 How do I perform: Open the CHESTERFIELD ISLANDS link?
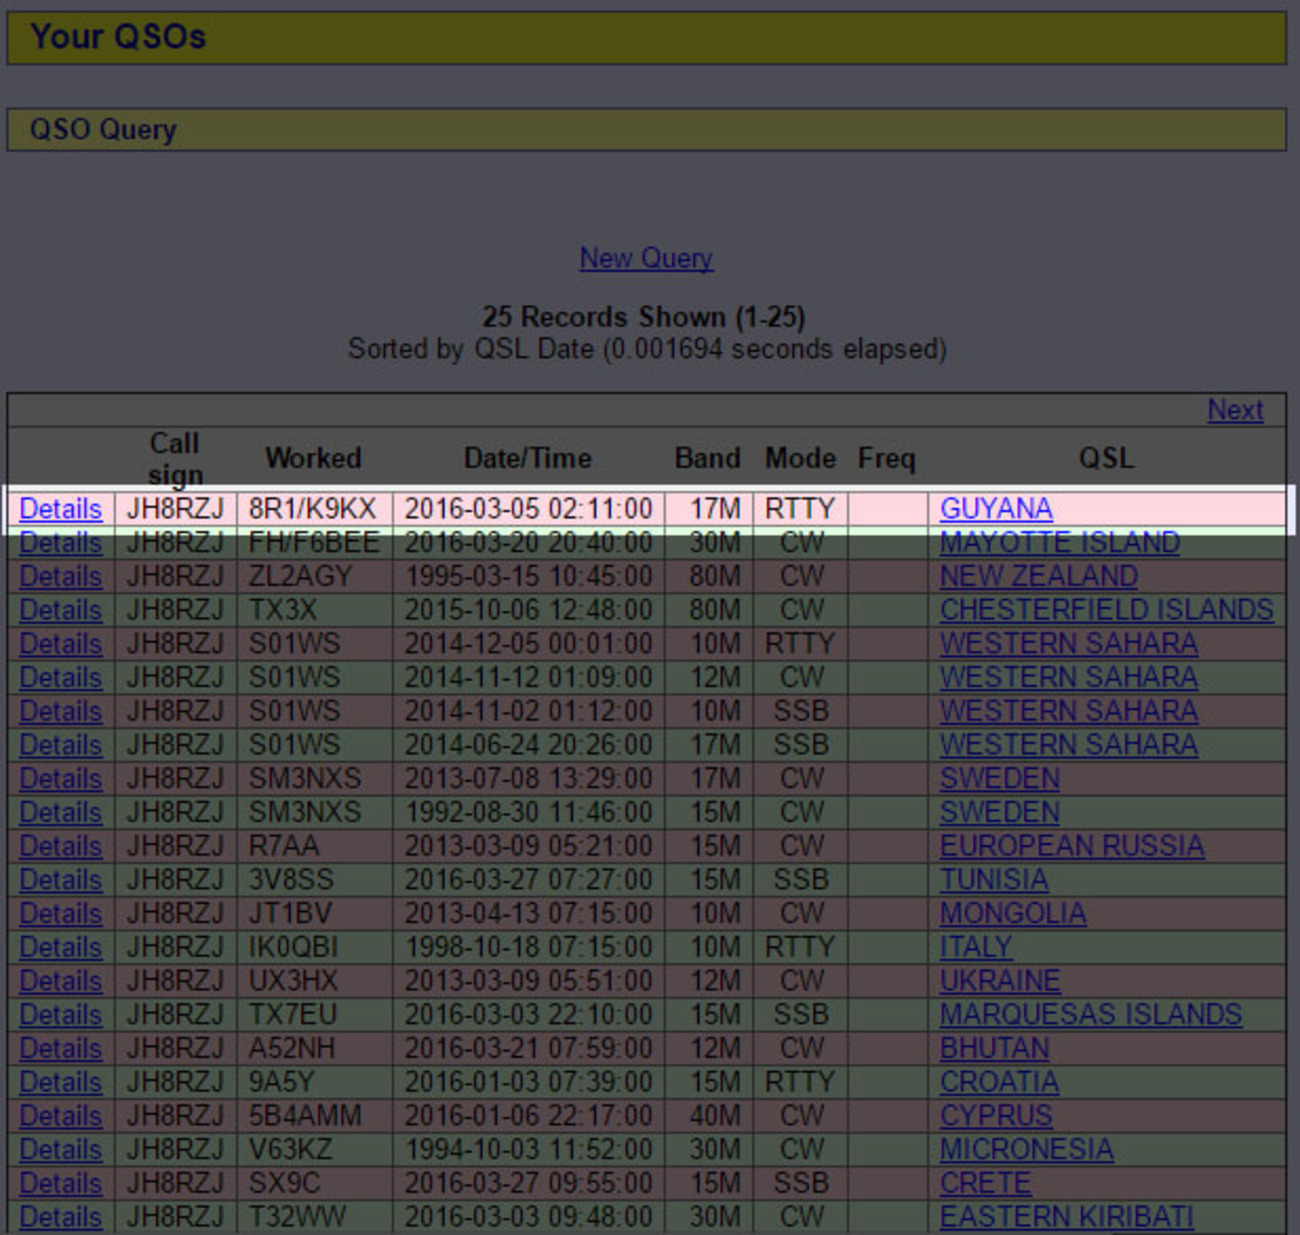(1105, 610)
